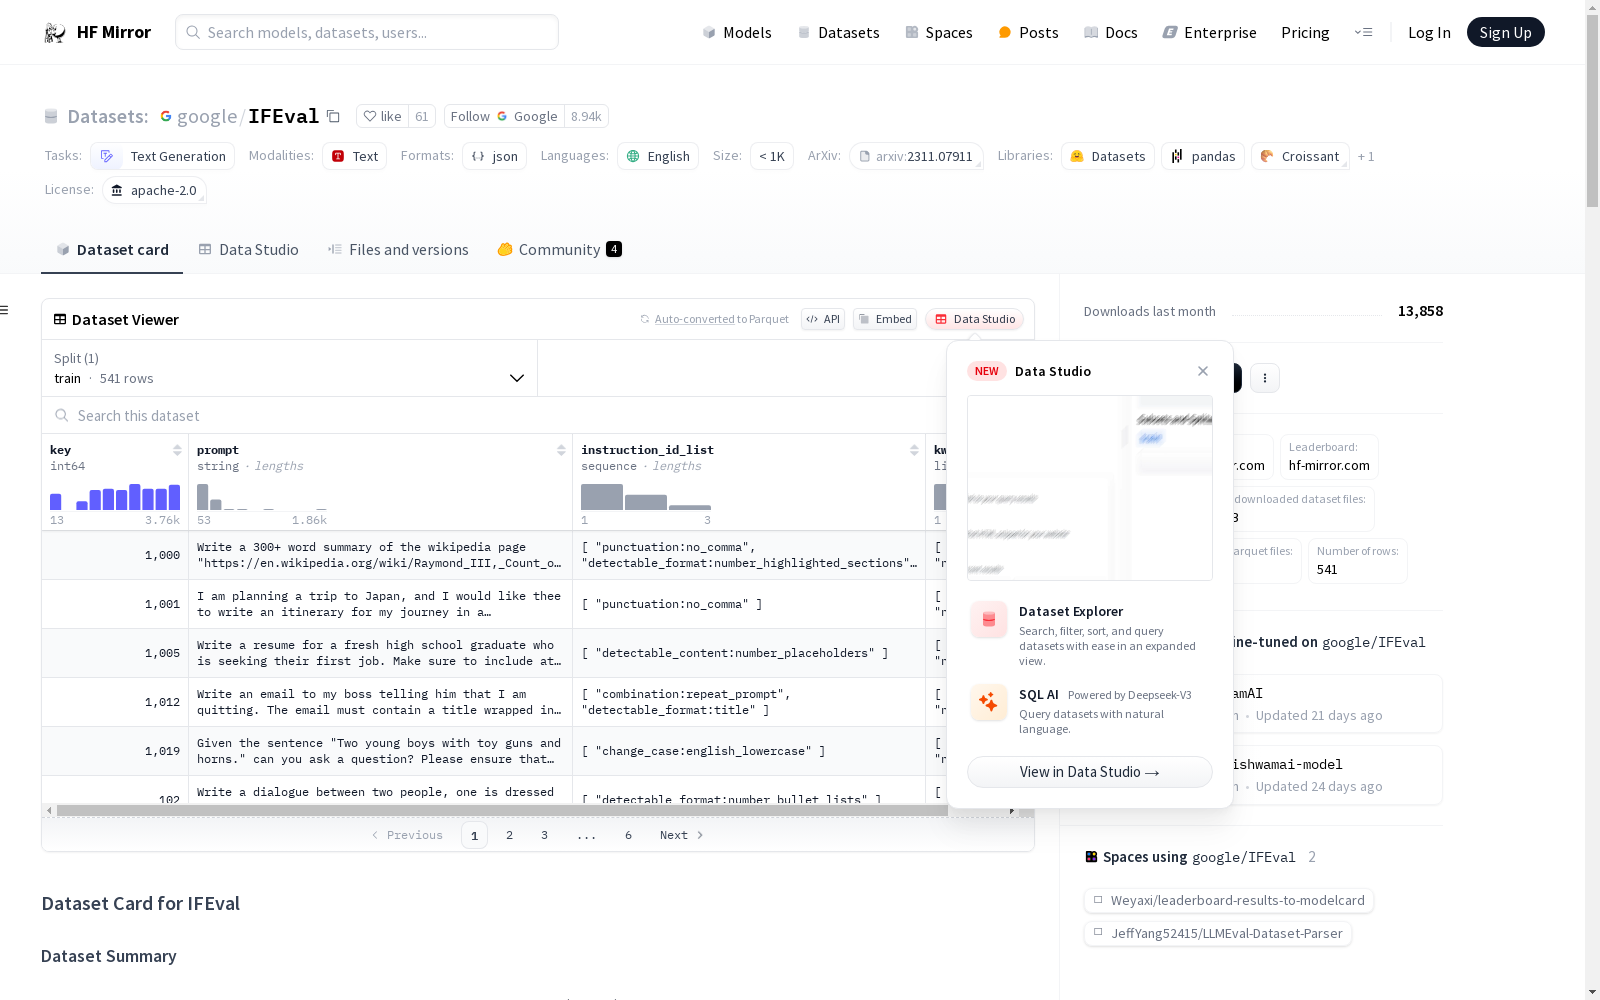Click the Text modality tag
The width and height of the screenshot is (1600, 1000).
click(355, 156)
